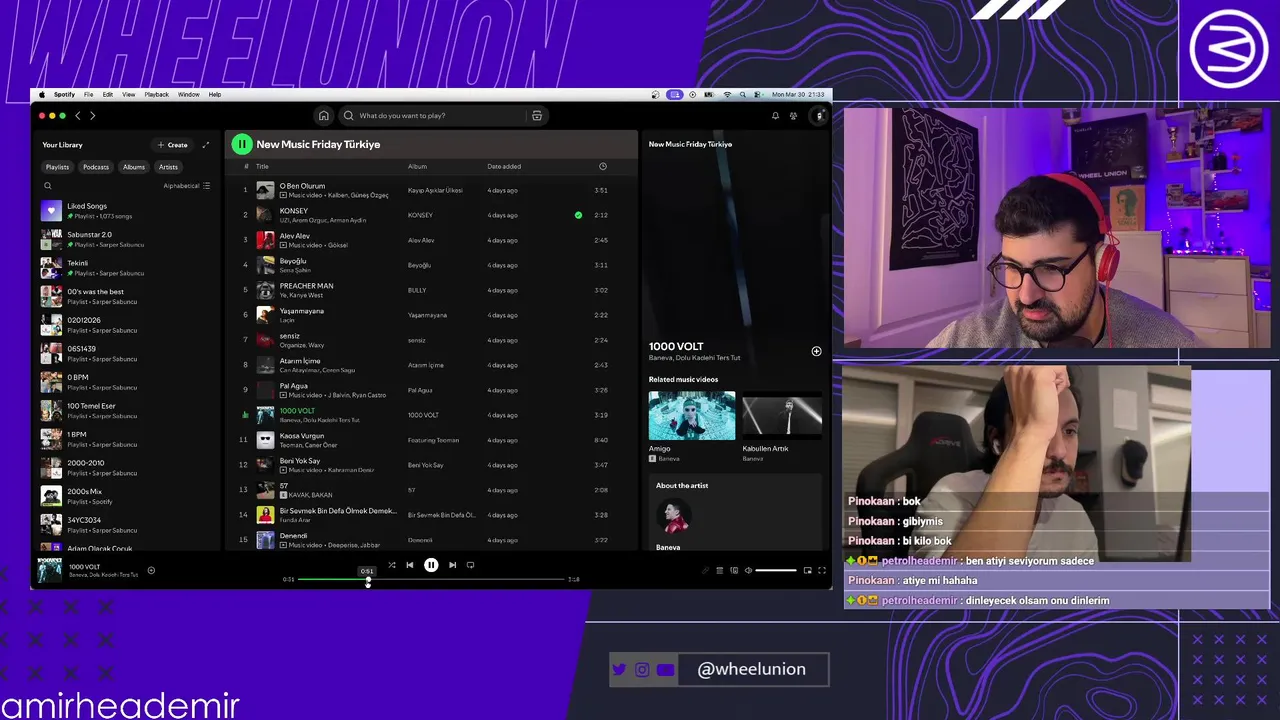The image size is (1280, 720).
Task: Enter full screen player mode
Action: coord(822,570)
